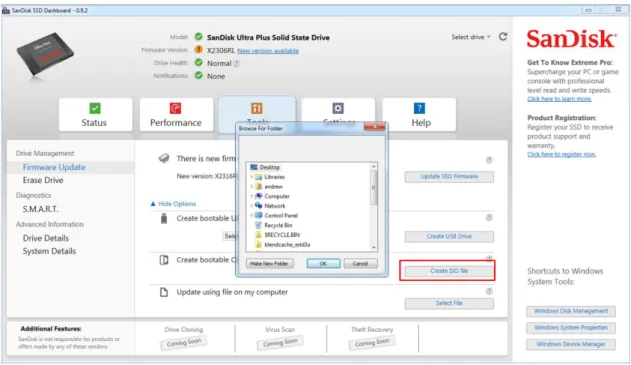The width and height of the screenshot is (631, 365).
Task: Open Drive Details in sidebar
Action: 46,238
